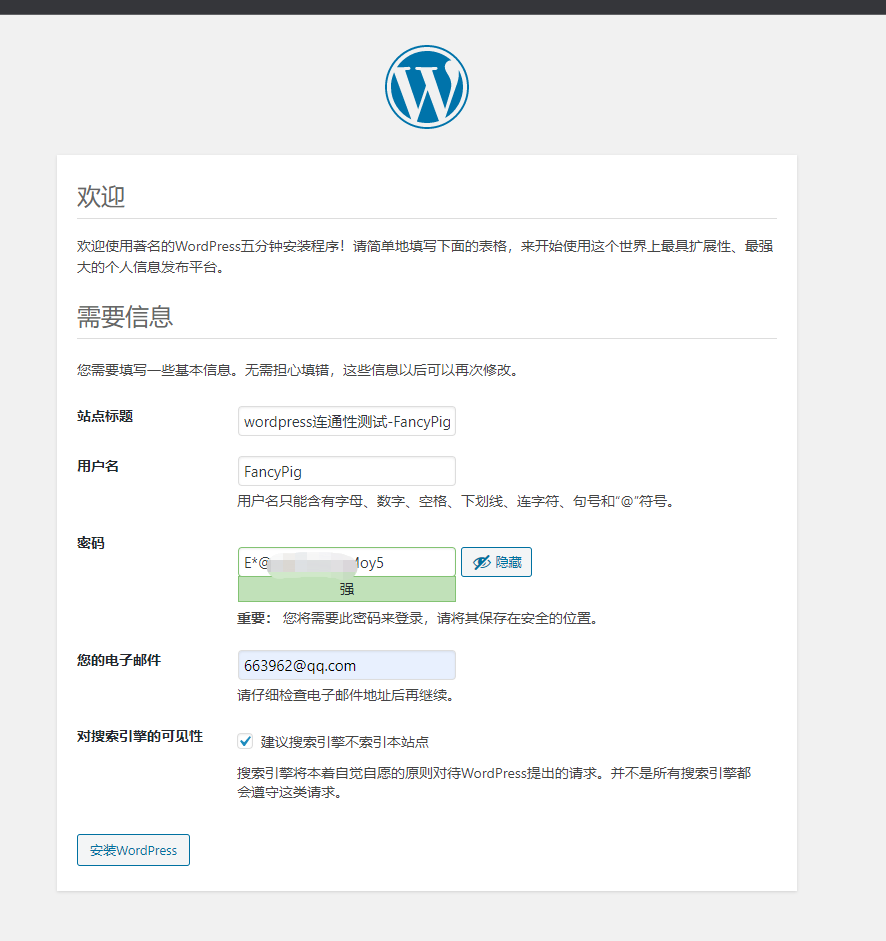Click the 欢迎 heading
This screenshot has width=886, height=941.
101,197
